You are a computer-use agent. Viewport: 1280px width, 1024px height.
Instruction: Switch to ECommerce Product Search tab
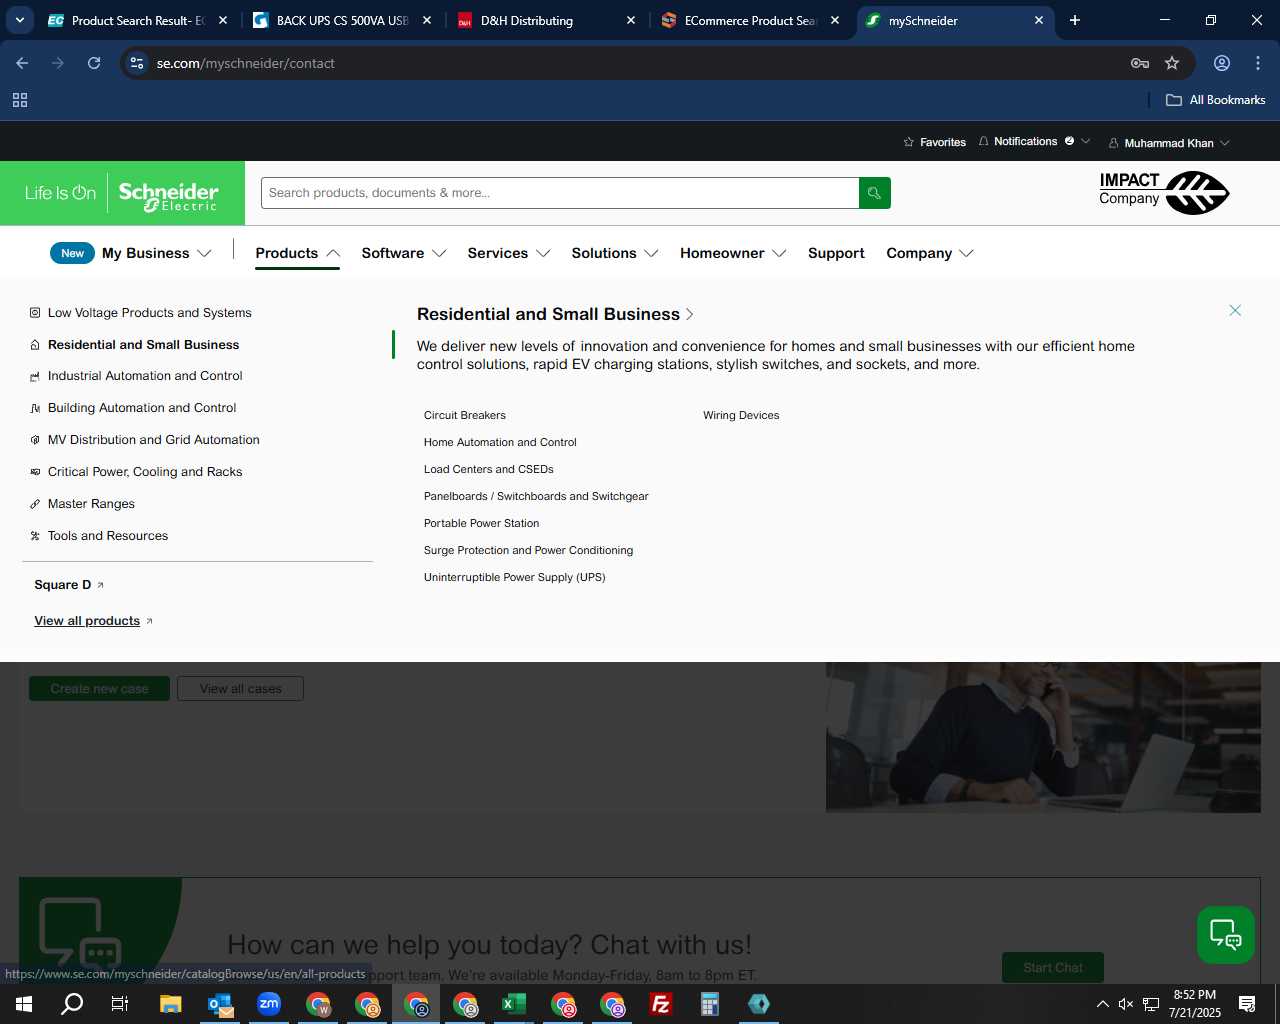[x=751, y=20]
